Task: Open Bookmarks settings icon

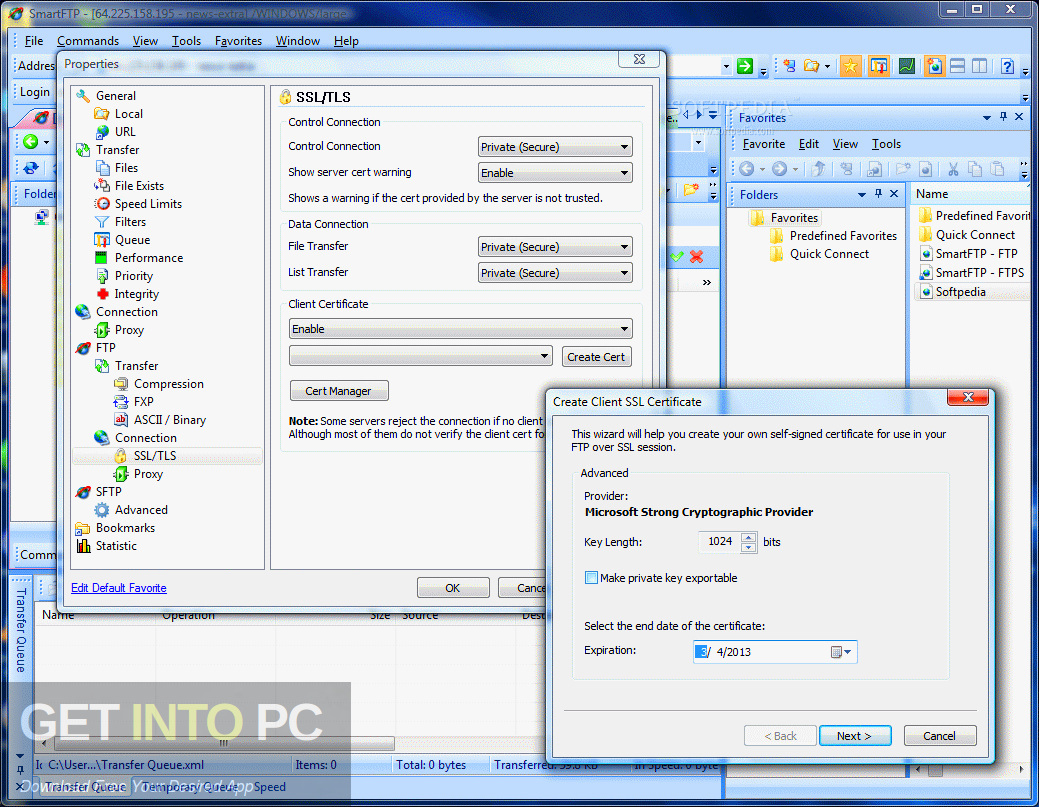Action: point(83,528)
